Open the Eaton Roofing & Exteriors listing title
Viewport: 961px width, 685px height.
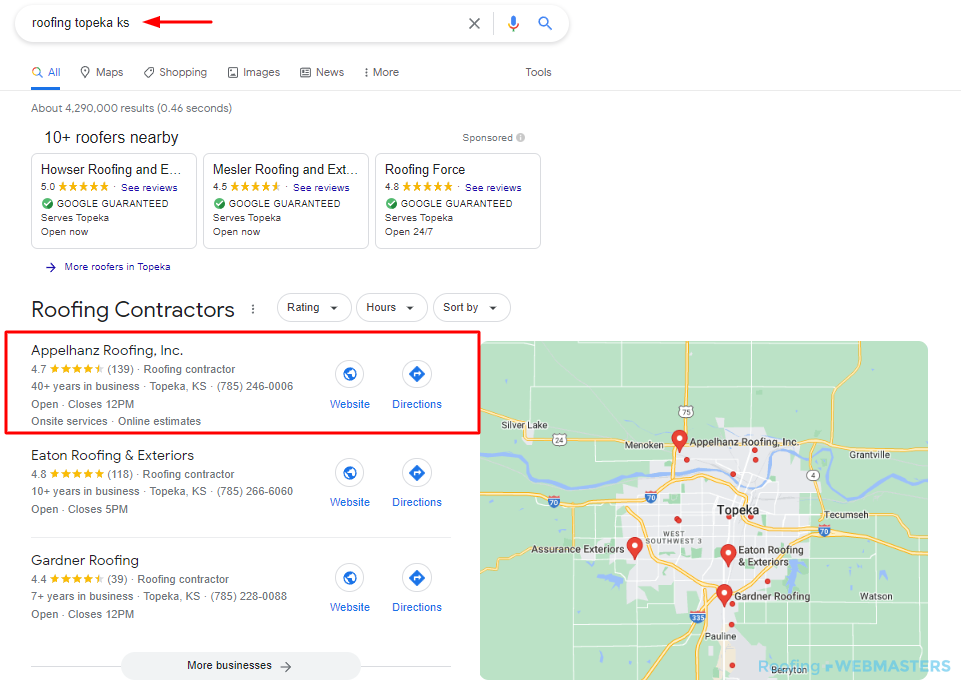coord(112,455)
